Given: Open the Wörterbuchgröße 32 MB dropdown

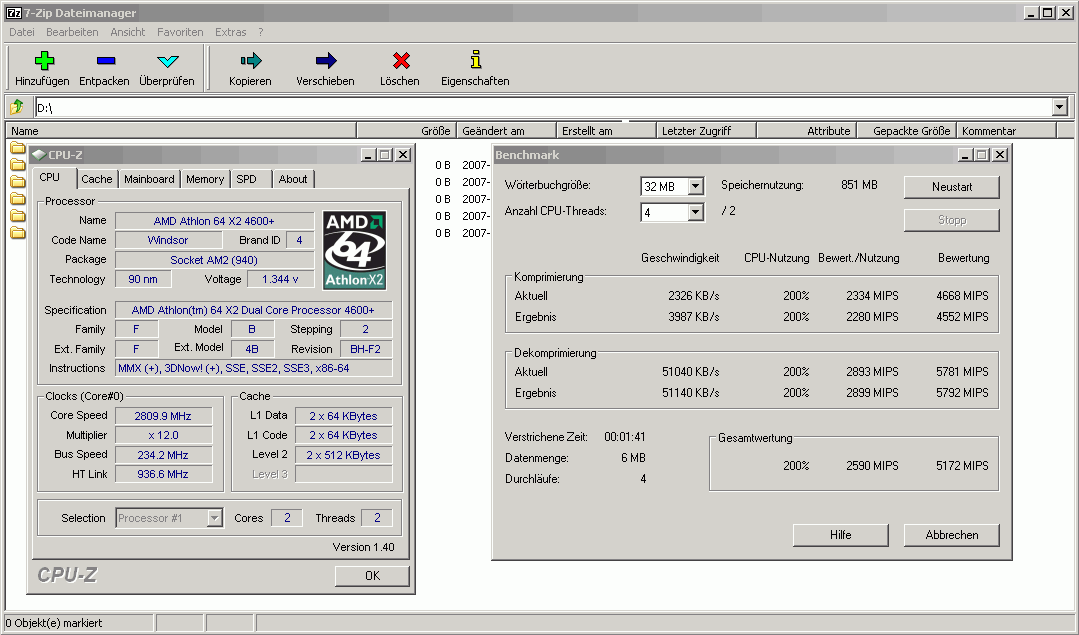Looking at the screenshot, I should pyautogui.click(x=696, y=186).
